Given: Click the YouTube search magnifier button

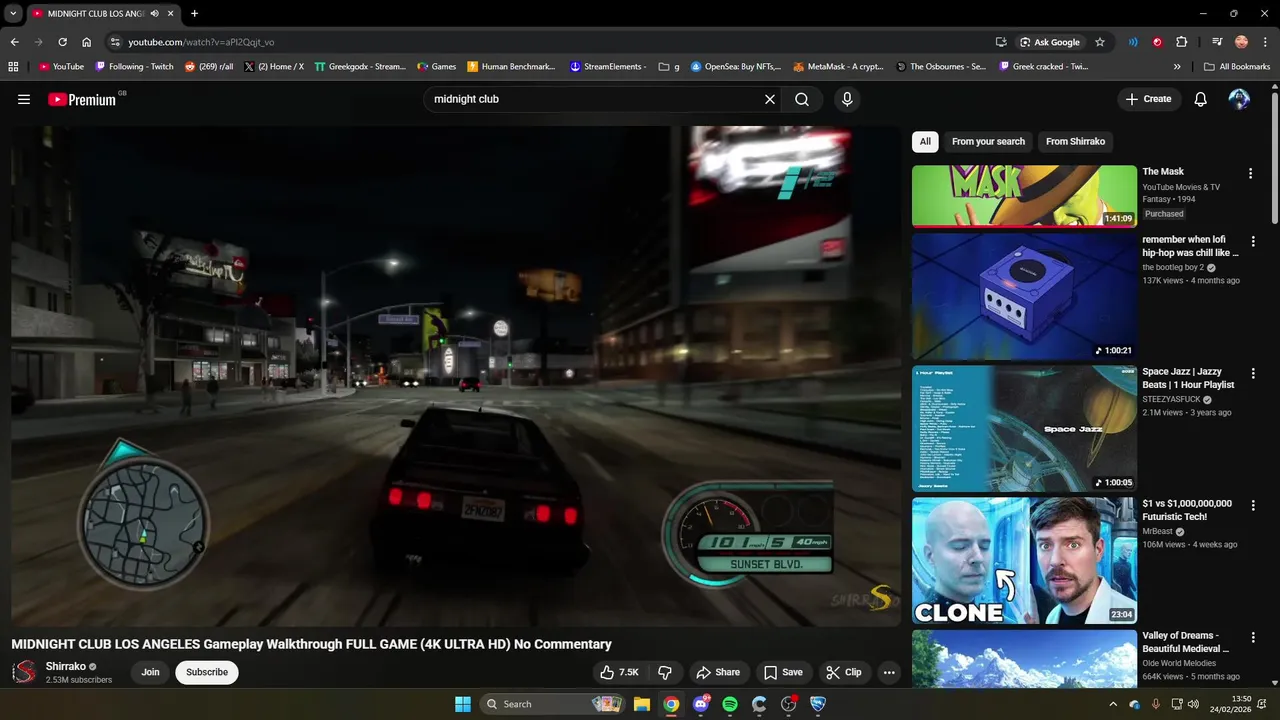Looking at the screenshot, I should tap(802, 99).
